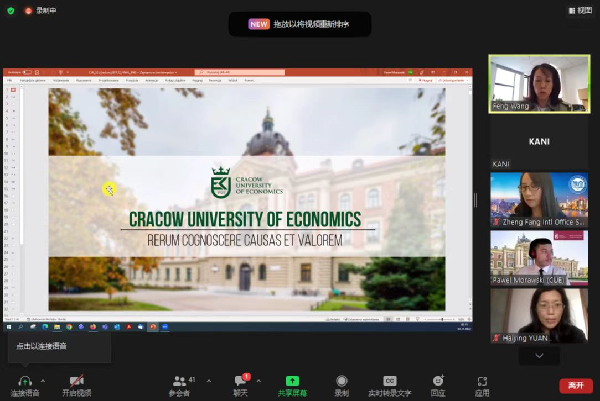
Task: Open Google Chrome from shared taskbar
Action: [69, 327]
